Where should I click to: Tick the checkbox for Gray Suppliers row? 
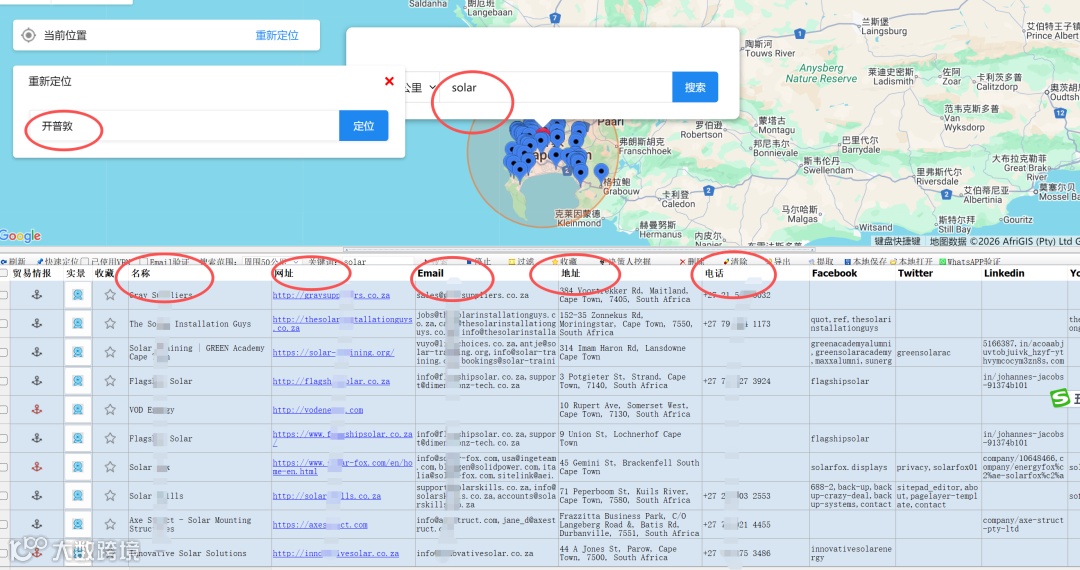3,295
